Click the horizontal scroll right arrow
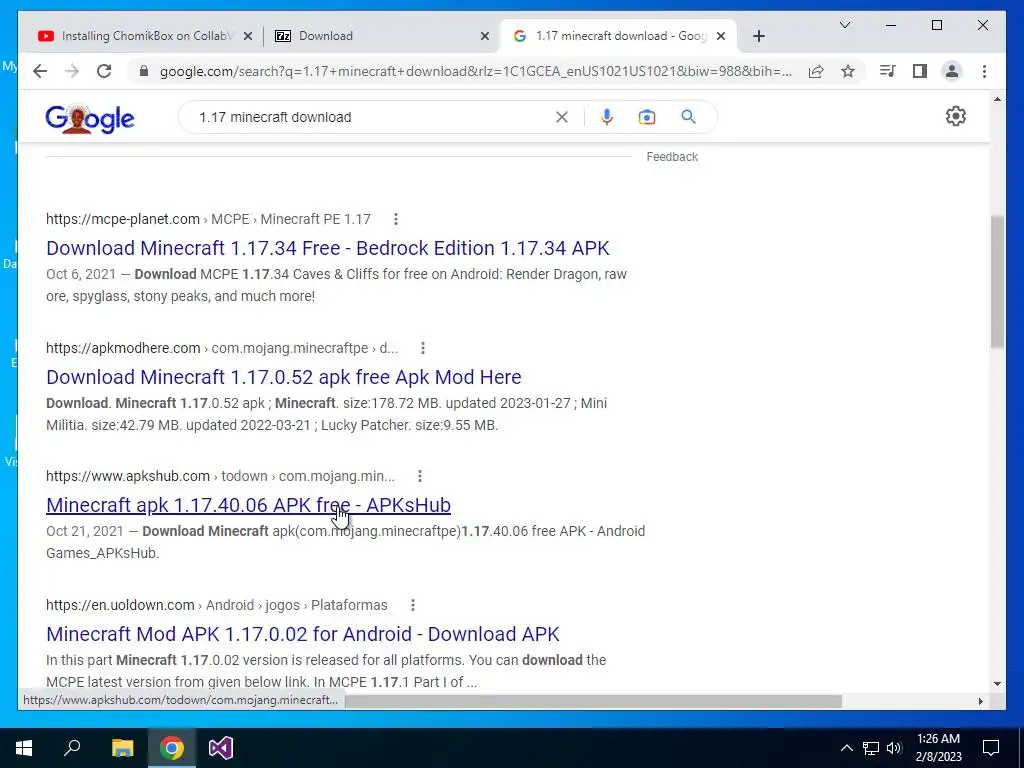The height and width of the screenshot is (768, 1024). coord(980,701)
